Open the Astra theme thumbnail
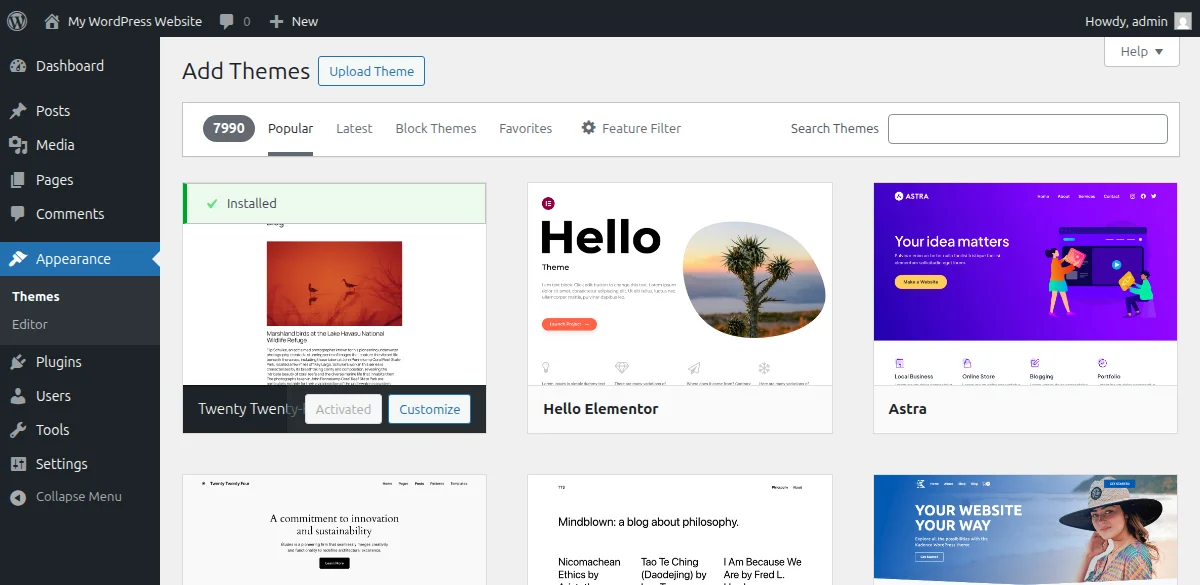The image size is (1200, 585). tap(1026, 283)
